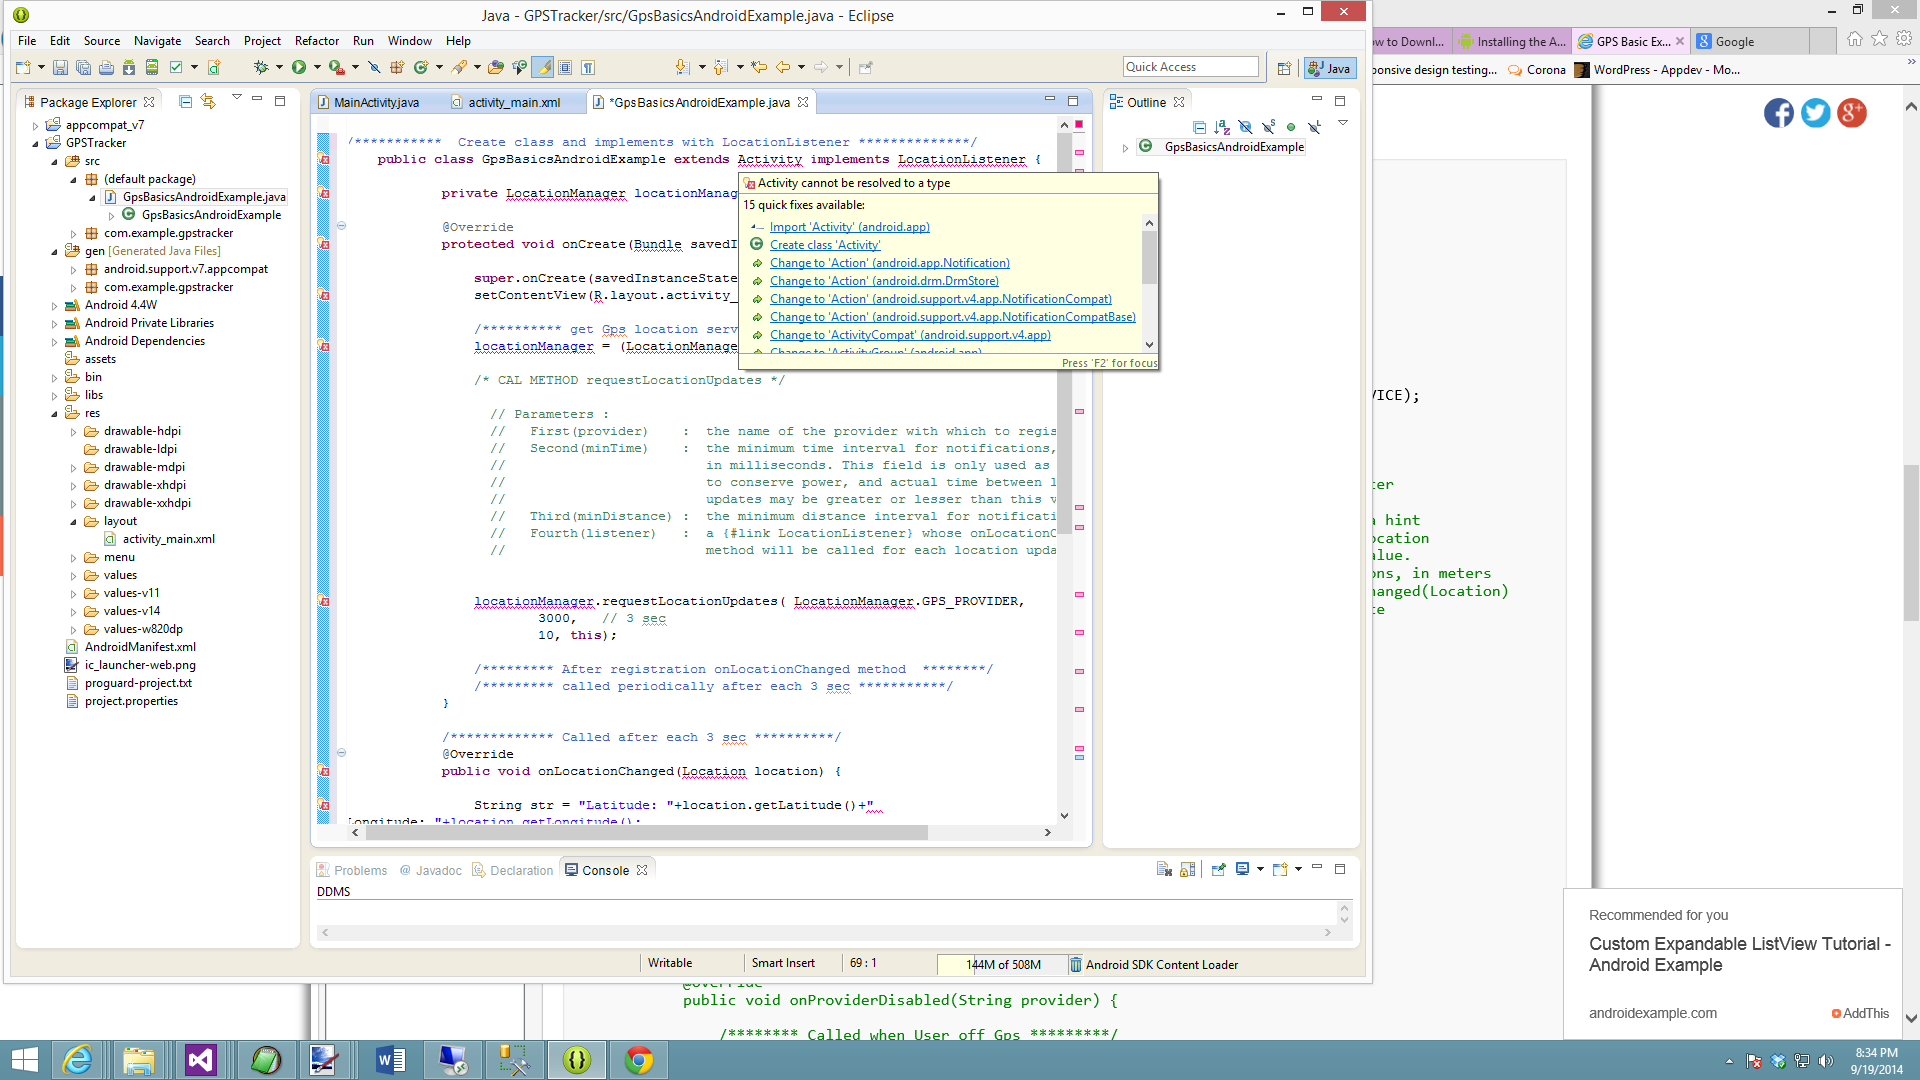
Task: Open the Window menu
Action: click(x=409, y=41)
